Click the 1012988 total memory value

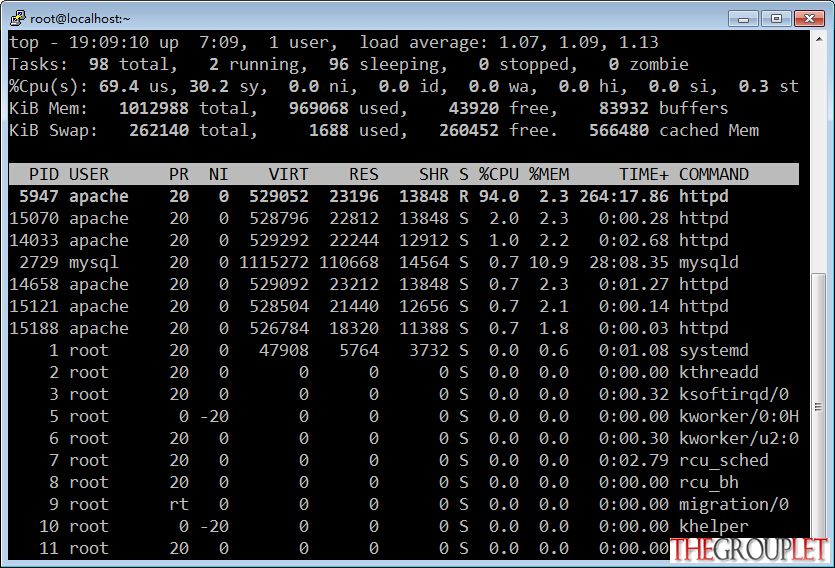(154, 108)
